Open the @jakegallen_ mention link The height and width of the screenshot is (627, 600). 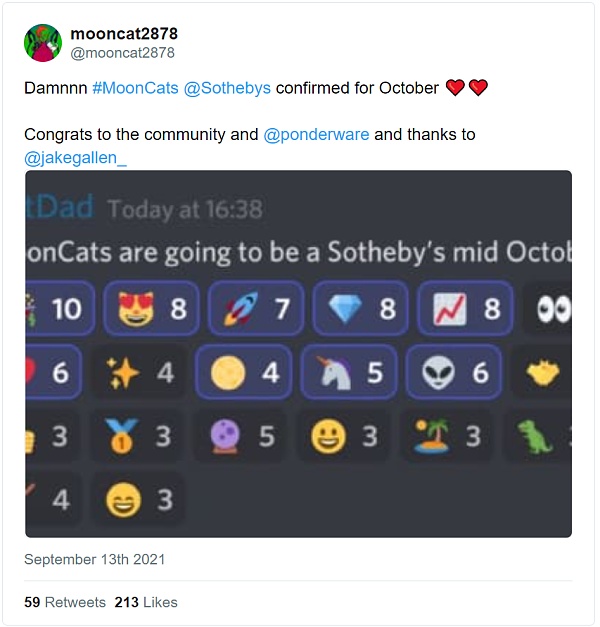(76, 157)
